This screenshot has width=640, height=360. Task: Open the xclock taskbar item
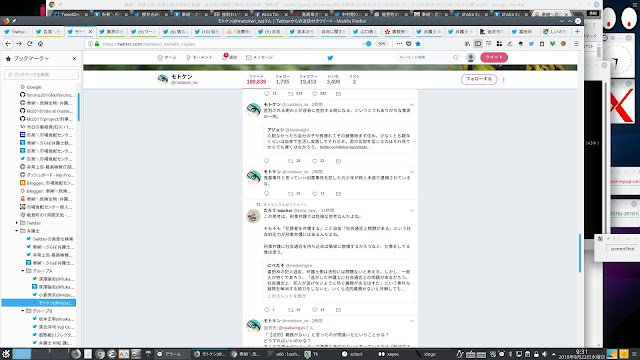(353, 354)
